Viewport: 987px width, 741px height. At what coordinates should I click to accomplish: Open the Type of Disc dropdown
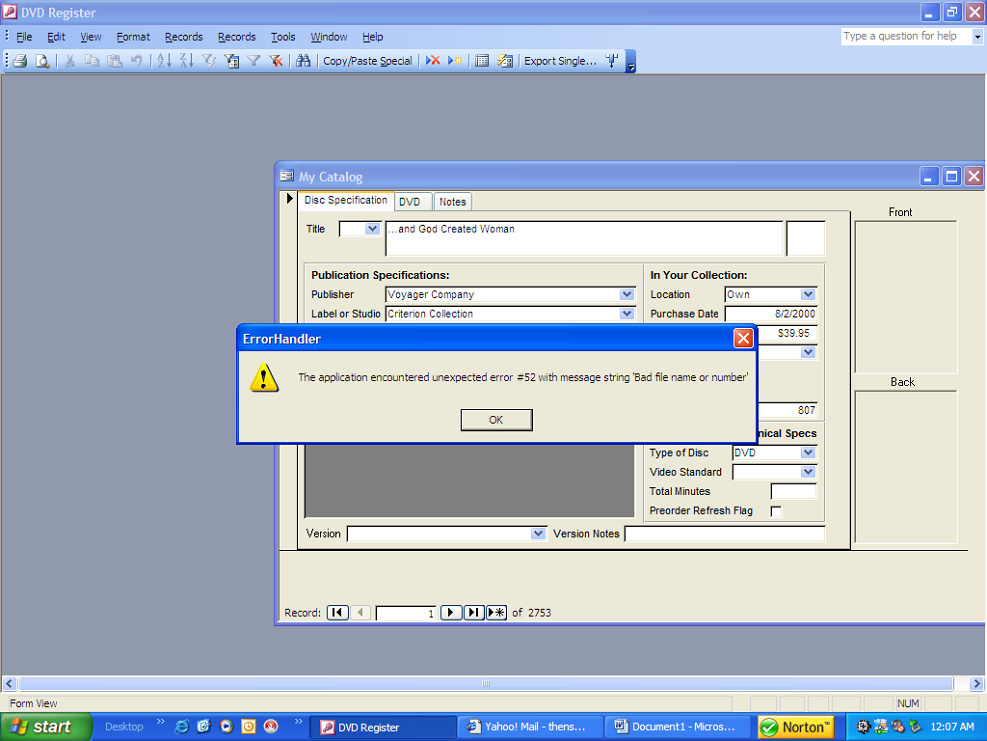808,453
